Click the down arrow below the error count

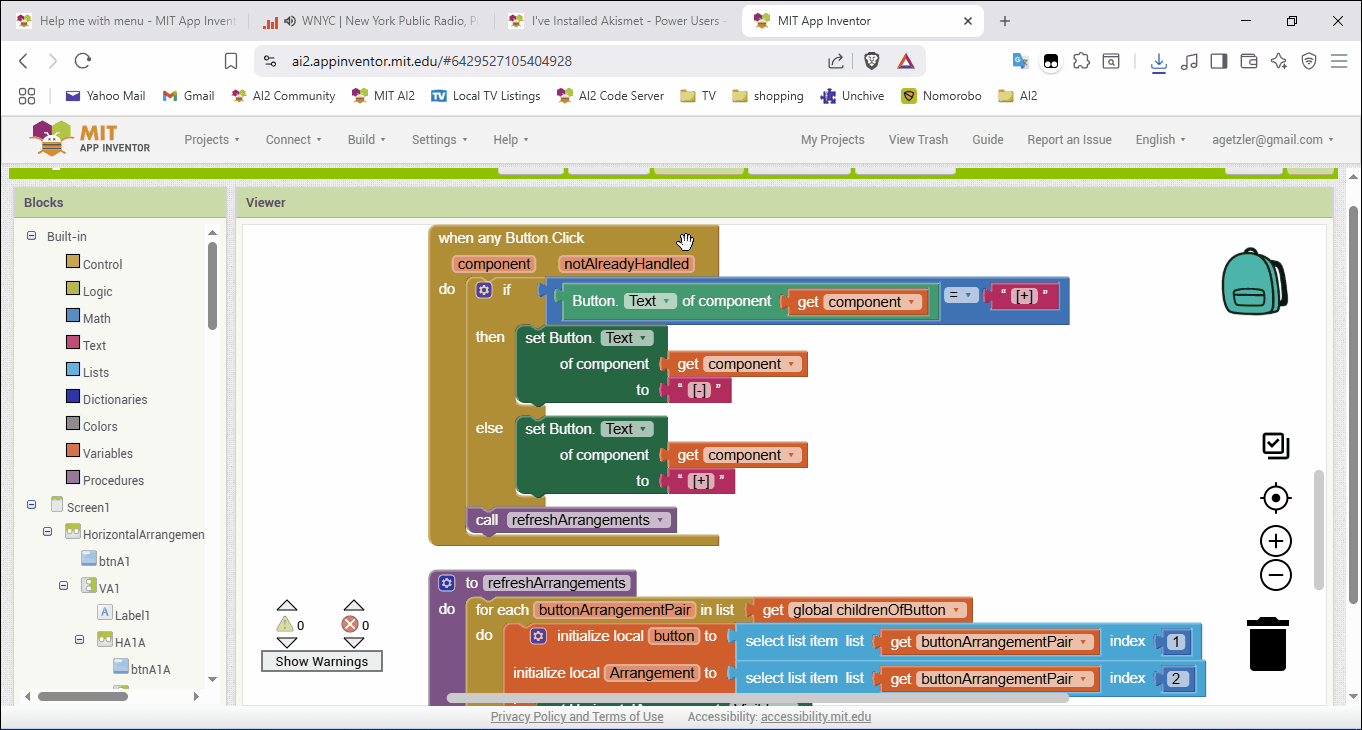tap(353, 643)
